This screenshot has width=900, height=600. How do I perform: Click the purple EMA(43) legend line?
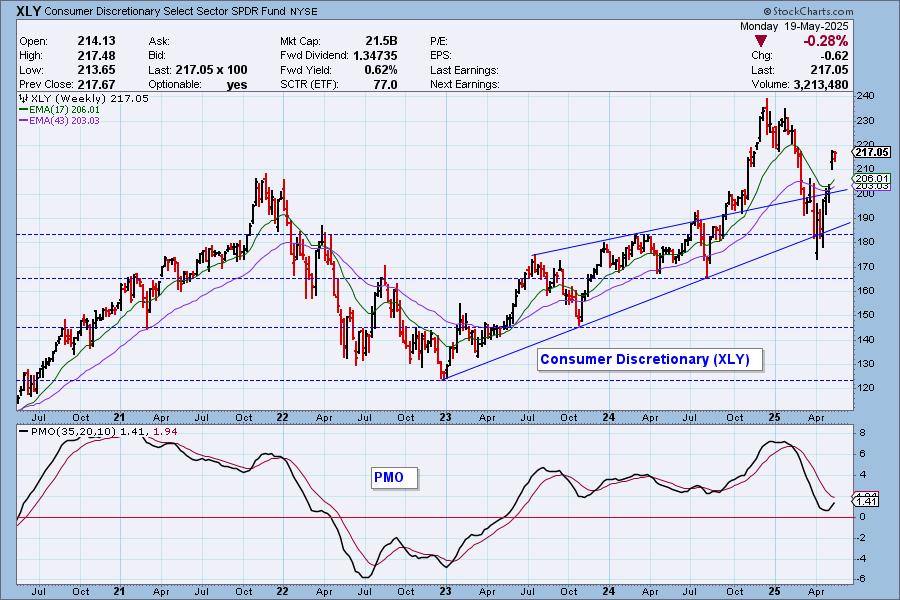coord(24,121)
